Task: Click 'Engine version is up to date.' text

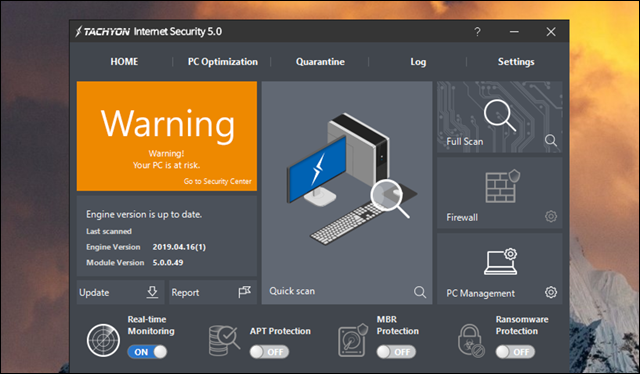Action: [x=144, y=214]
